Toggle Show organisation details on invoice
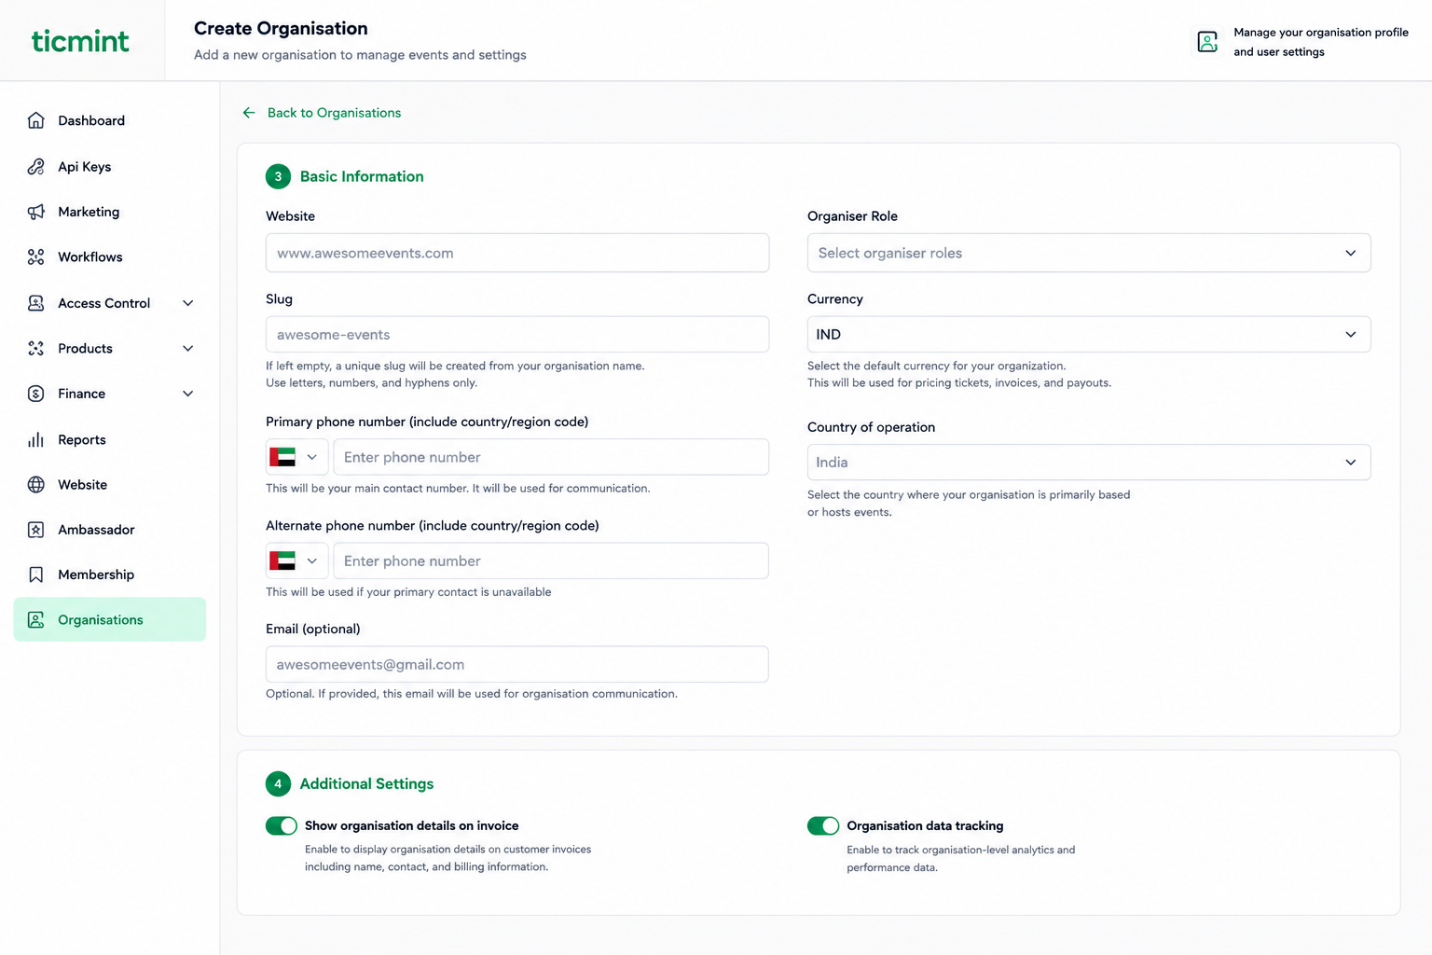The width and height of the screenshot is (1432, 955). 281,826
